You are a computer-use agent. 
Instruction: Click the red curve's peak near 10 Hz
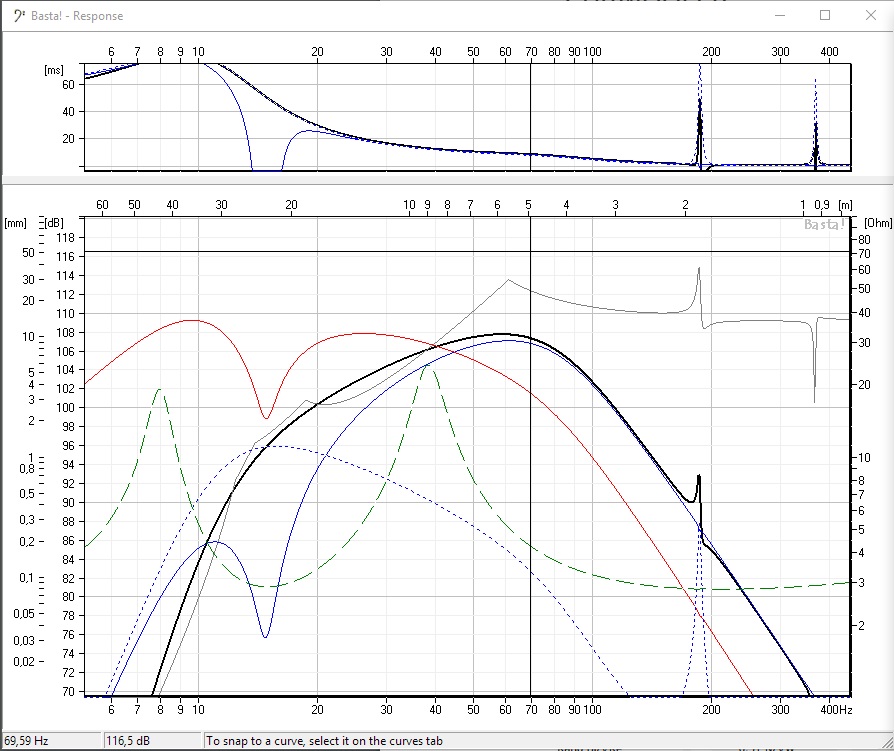(192, 320)
